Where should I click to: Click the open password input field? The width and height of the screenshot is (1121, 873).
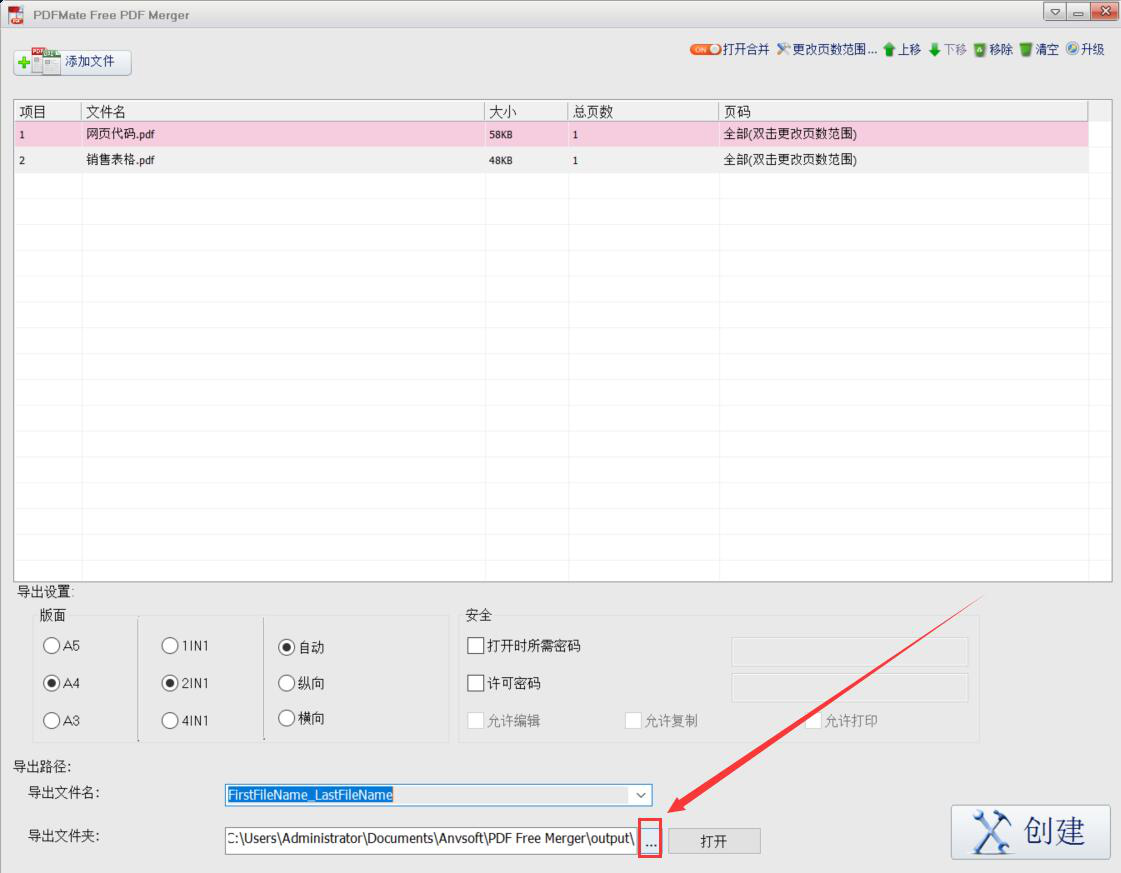point(850,652)
